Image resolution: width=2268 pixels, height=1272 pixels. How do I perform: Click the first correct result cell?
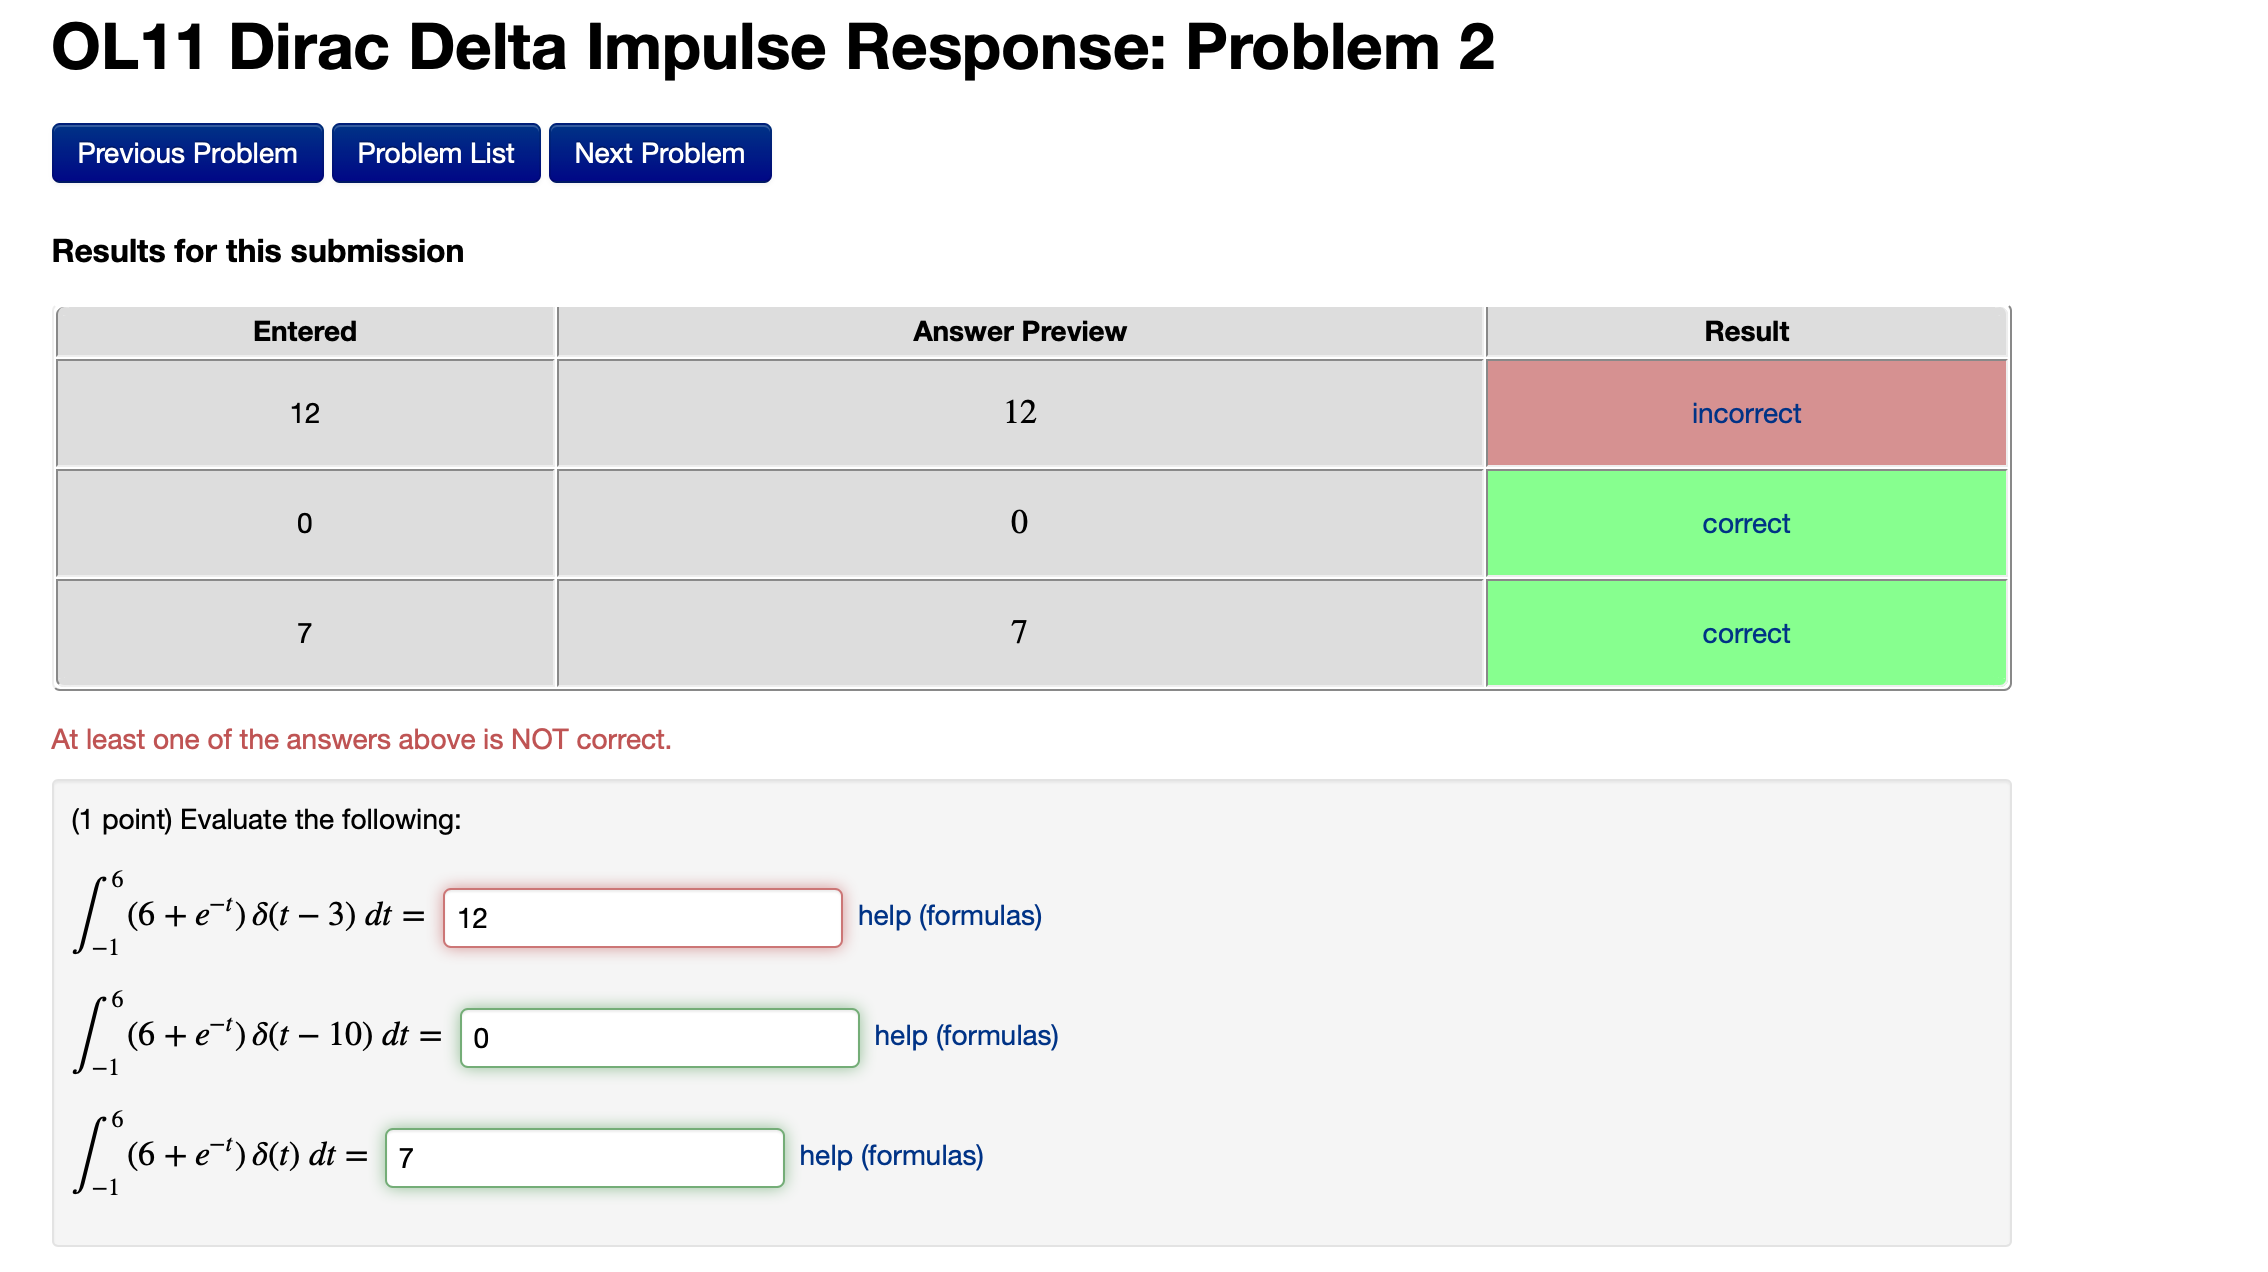[x=1745, y=523]
